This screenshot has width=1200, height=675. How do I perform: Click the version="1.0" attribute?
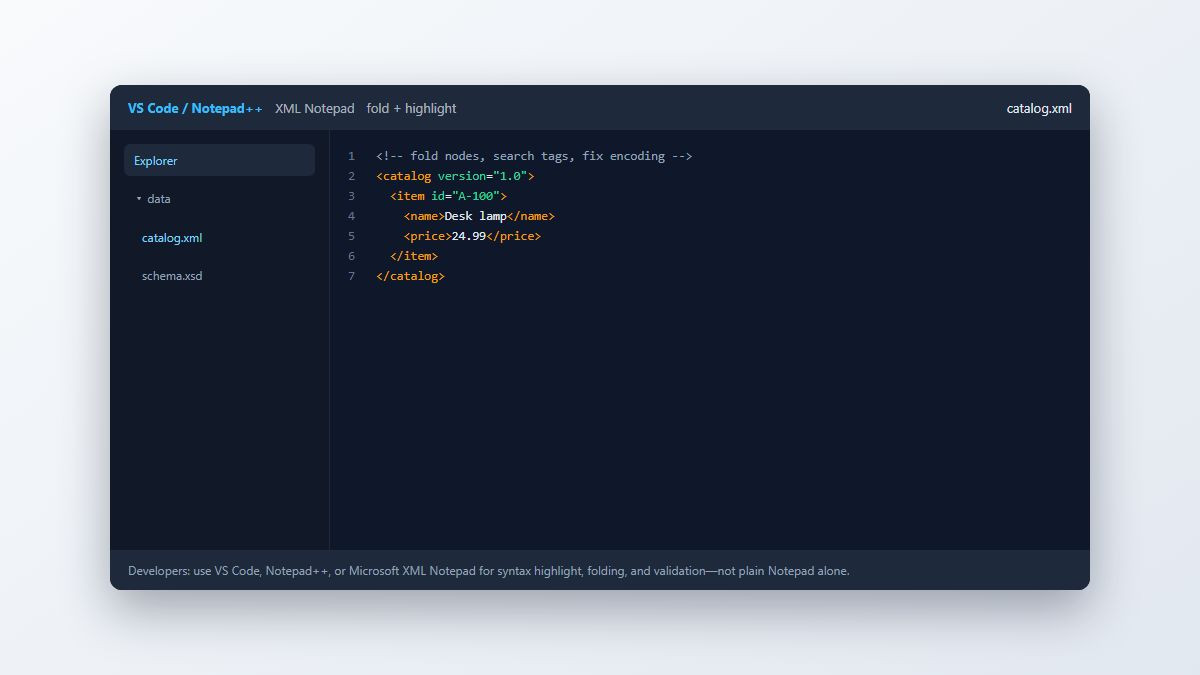point(482,176)
